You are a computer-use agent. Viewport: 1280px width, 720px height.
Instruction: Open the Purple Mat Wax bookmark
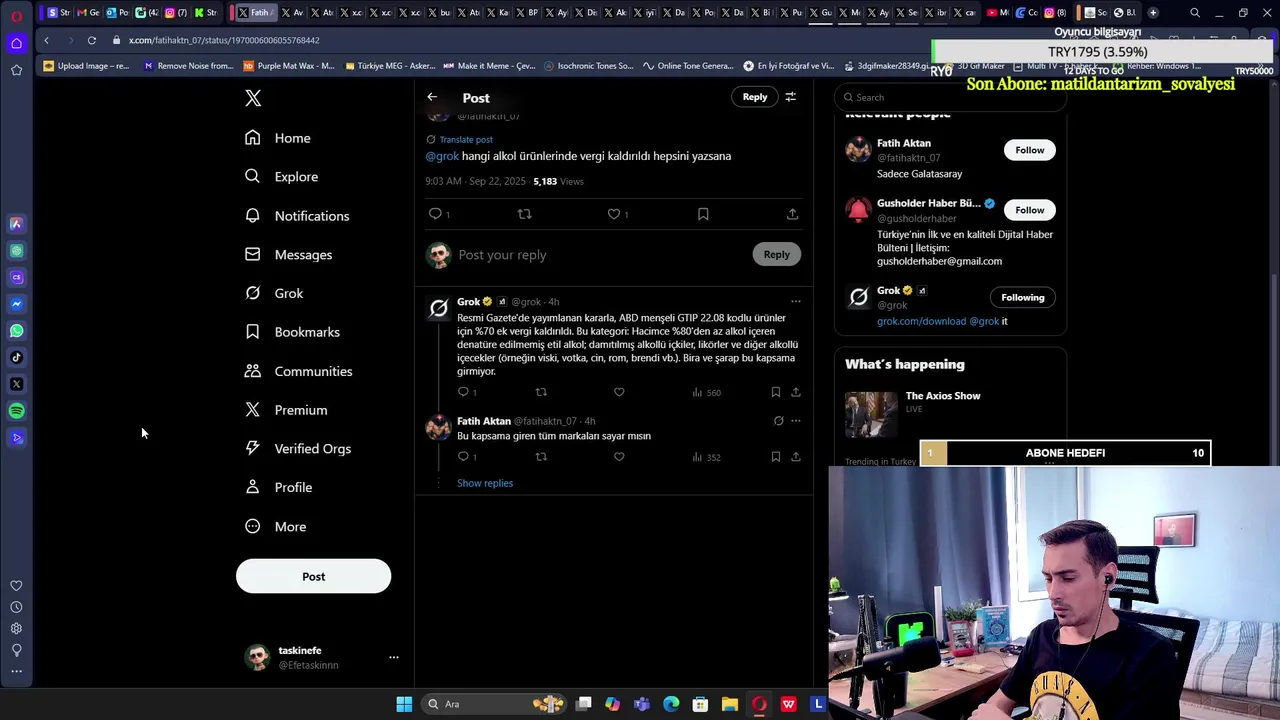(289, 66)
